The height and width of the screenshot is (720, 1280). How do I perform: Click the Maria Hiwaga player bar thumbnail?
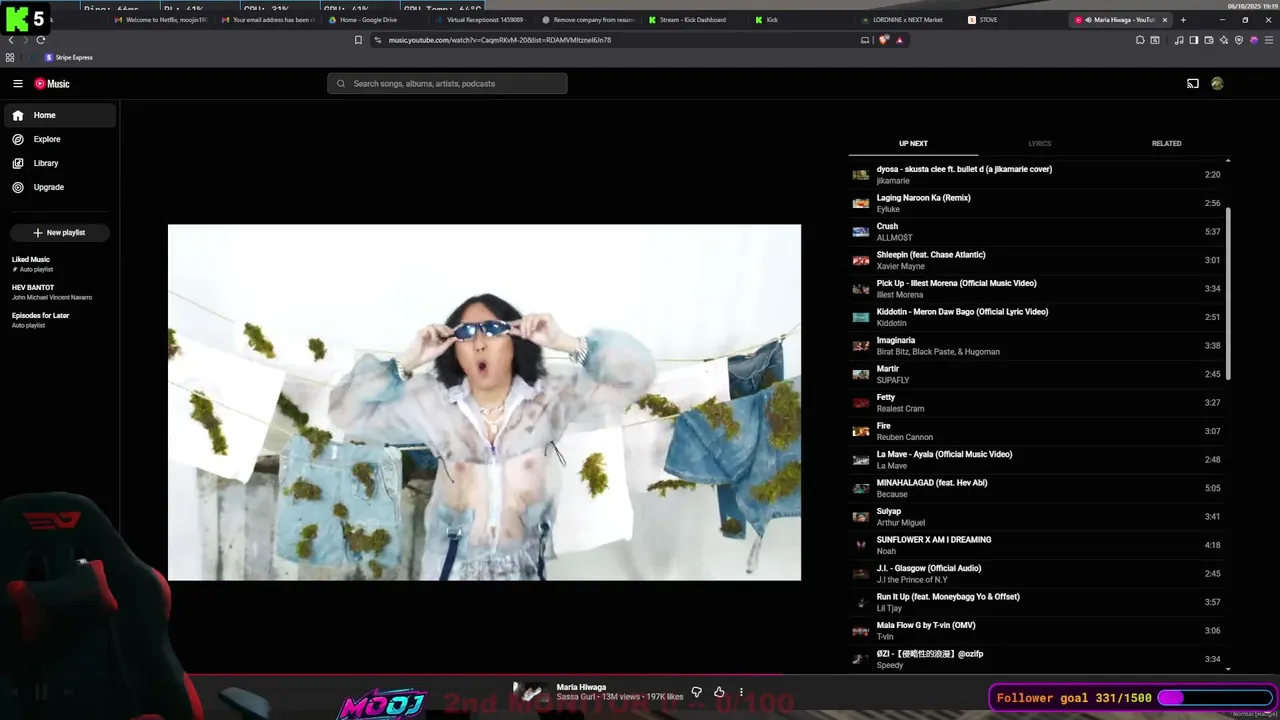[530, 692]
